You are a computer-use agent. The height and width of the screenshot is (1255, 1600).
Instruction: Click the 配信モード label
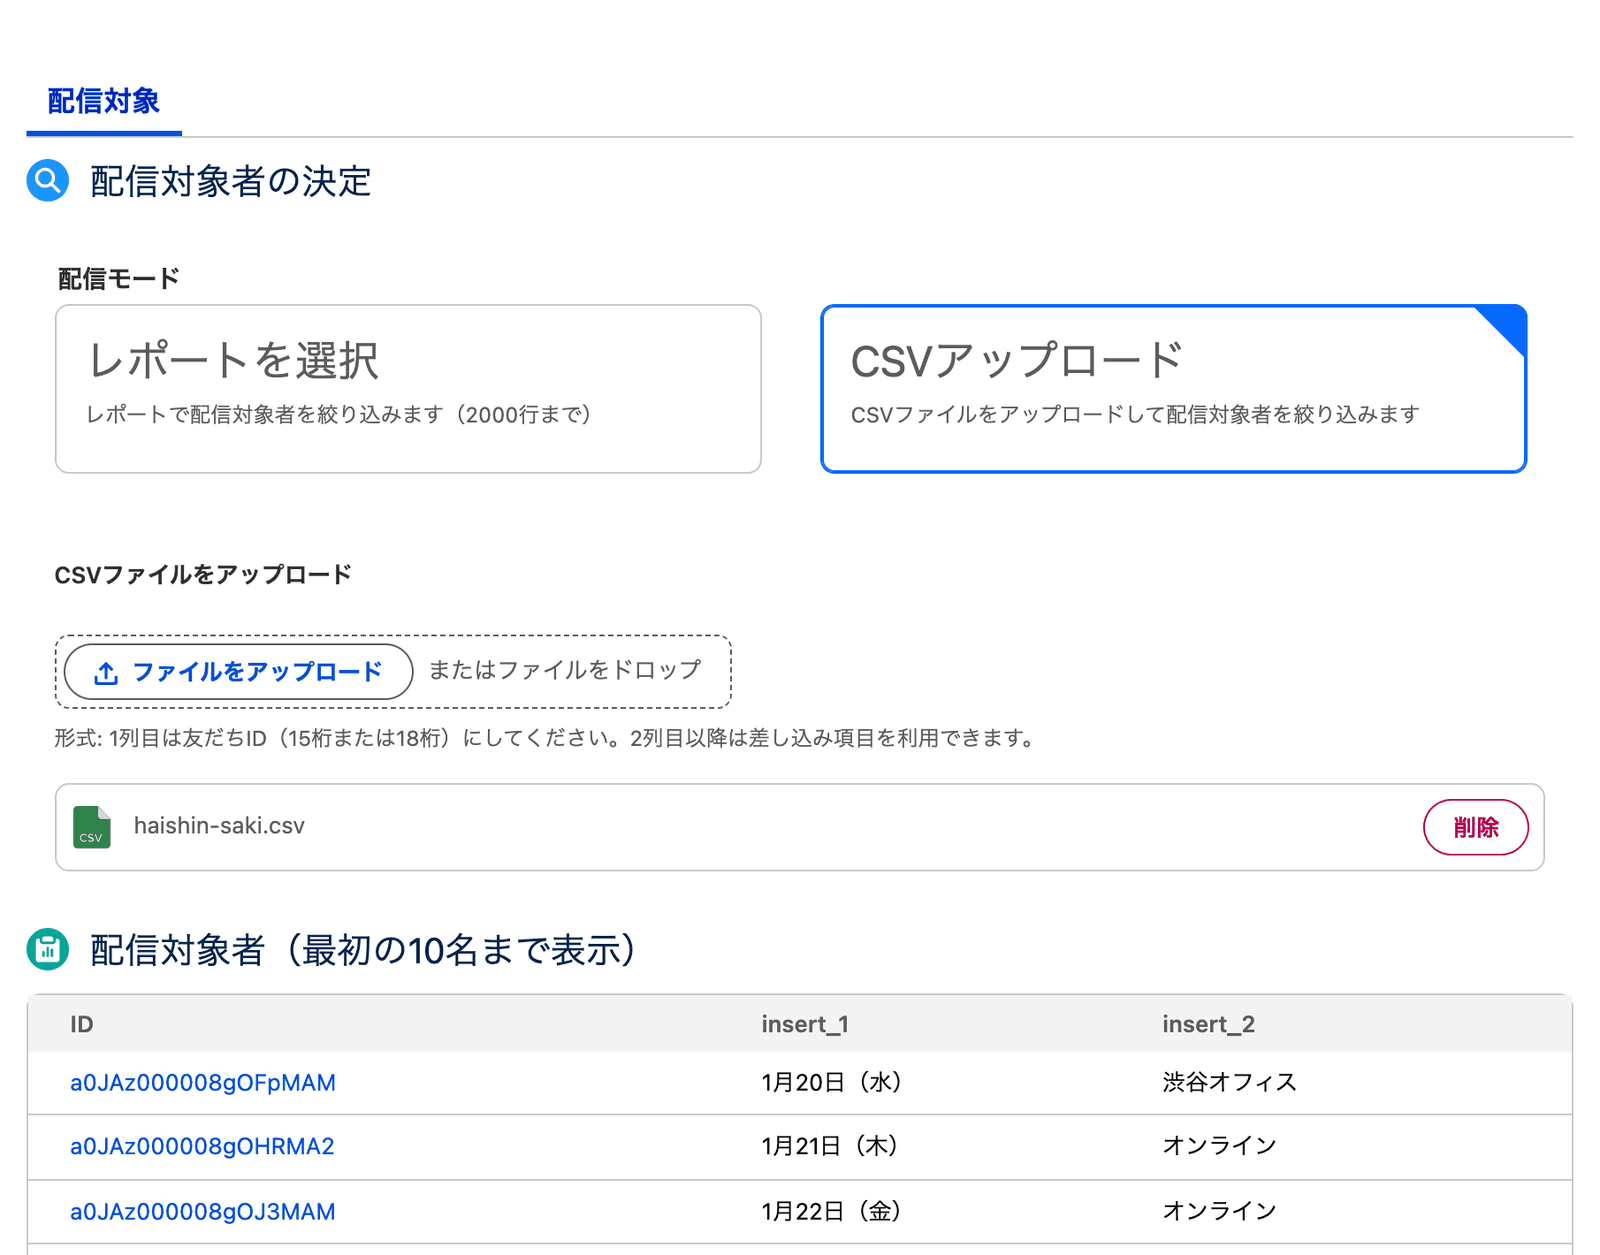point(118,278)
